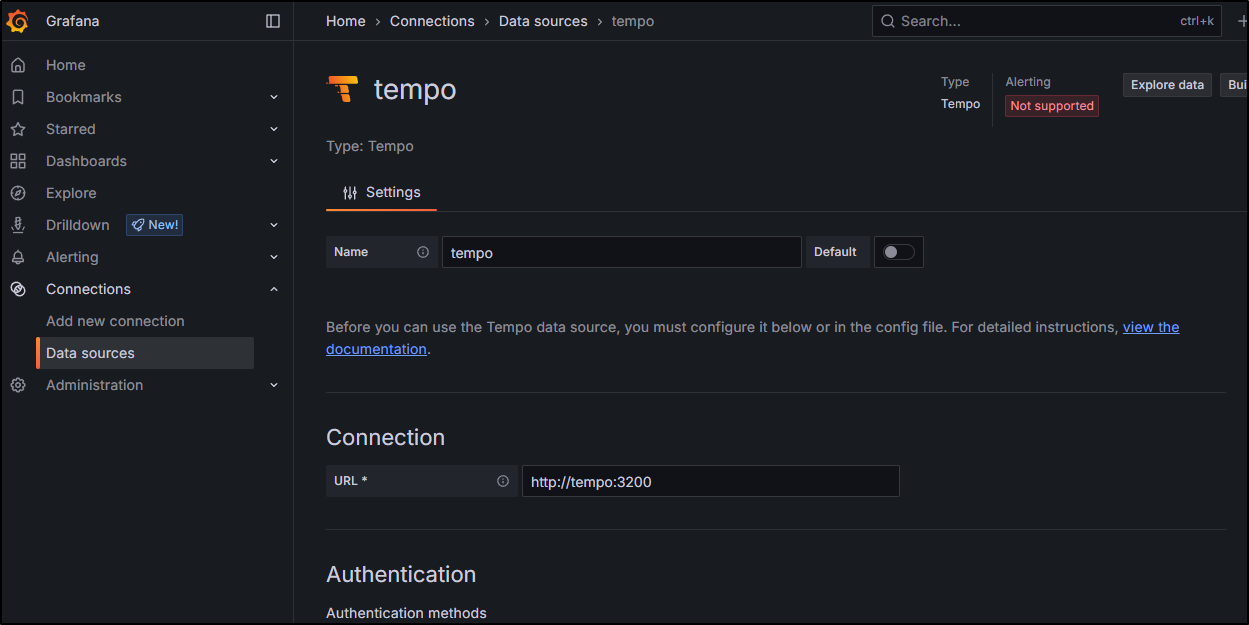Go to Home breadcrumb link
The height and width of the screenshot is (625, 1249).
click(x=346, y=21)
